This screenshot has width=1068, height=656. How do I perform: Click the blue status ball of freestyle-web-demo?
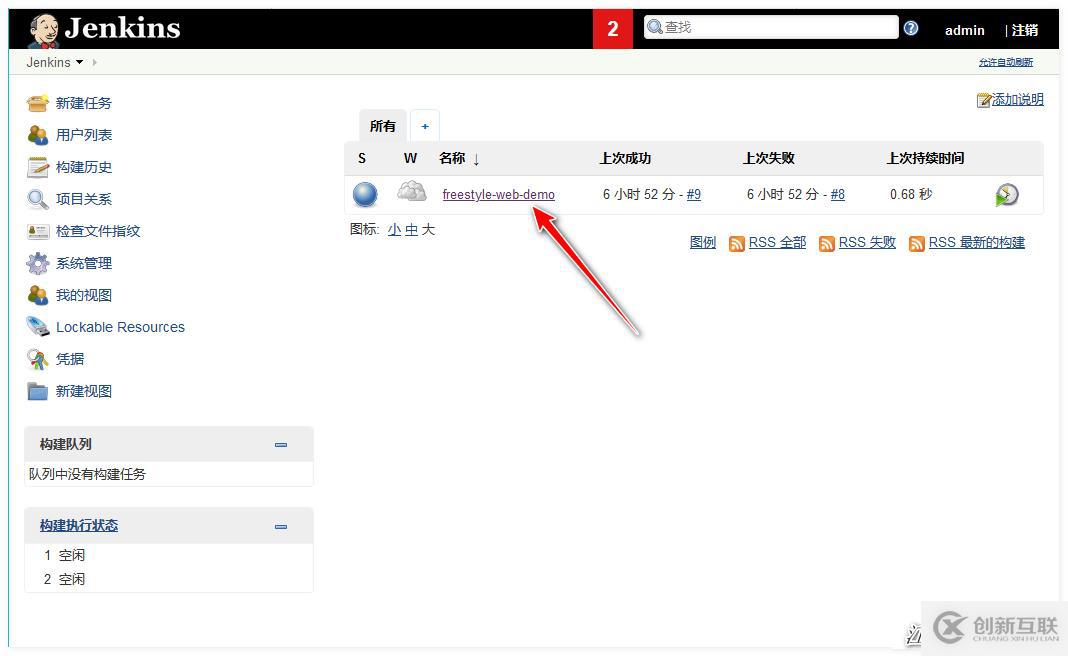point(365,194)
